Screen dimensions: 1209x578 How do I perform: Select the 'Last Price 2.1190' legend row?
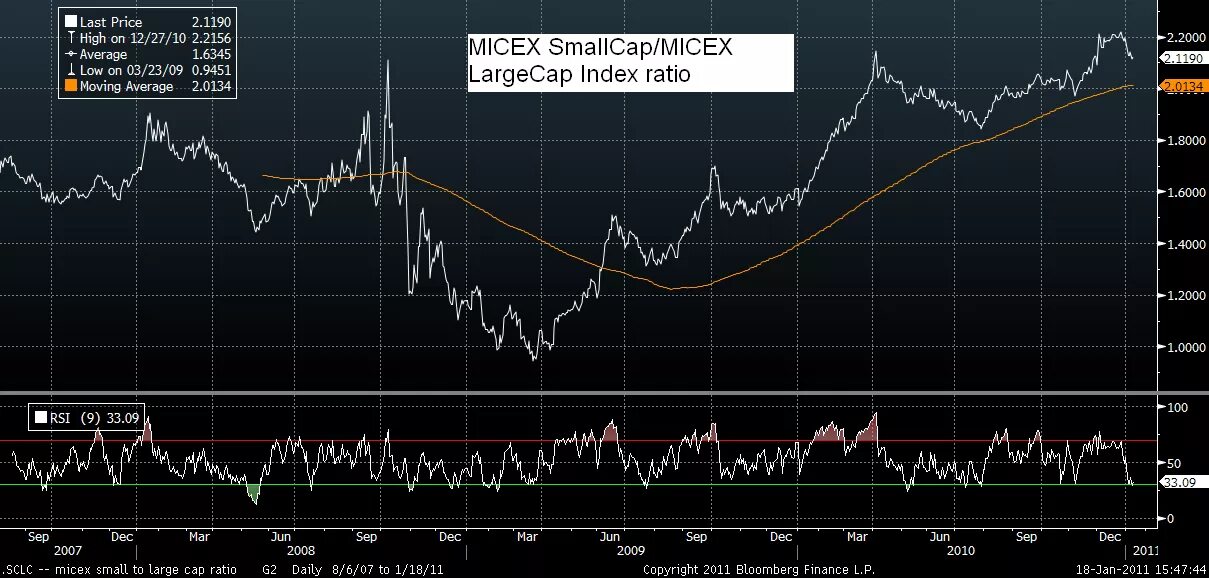148,21
